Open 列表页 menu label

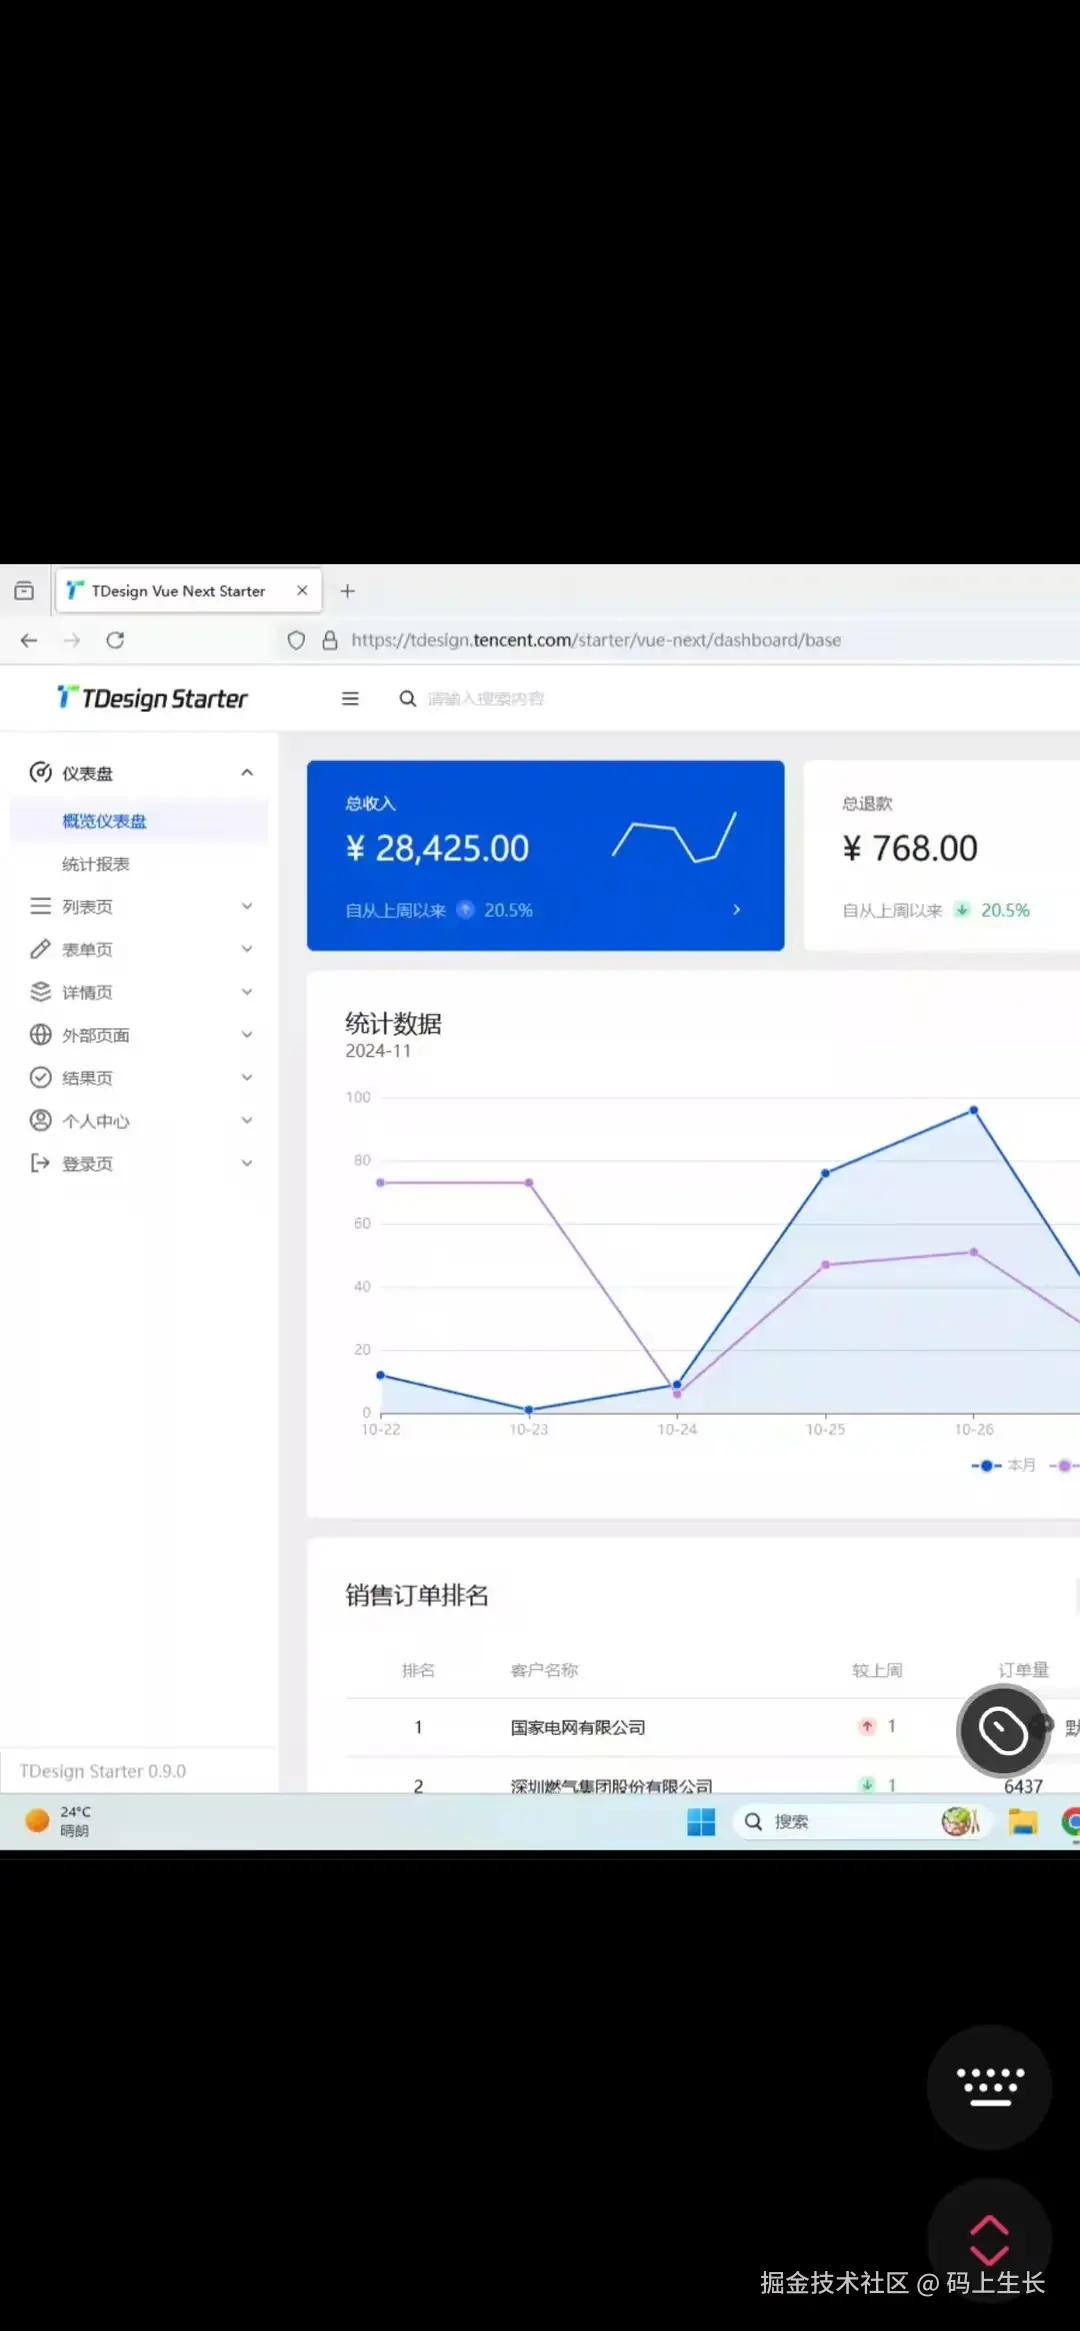point(87,907)
